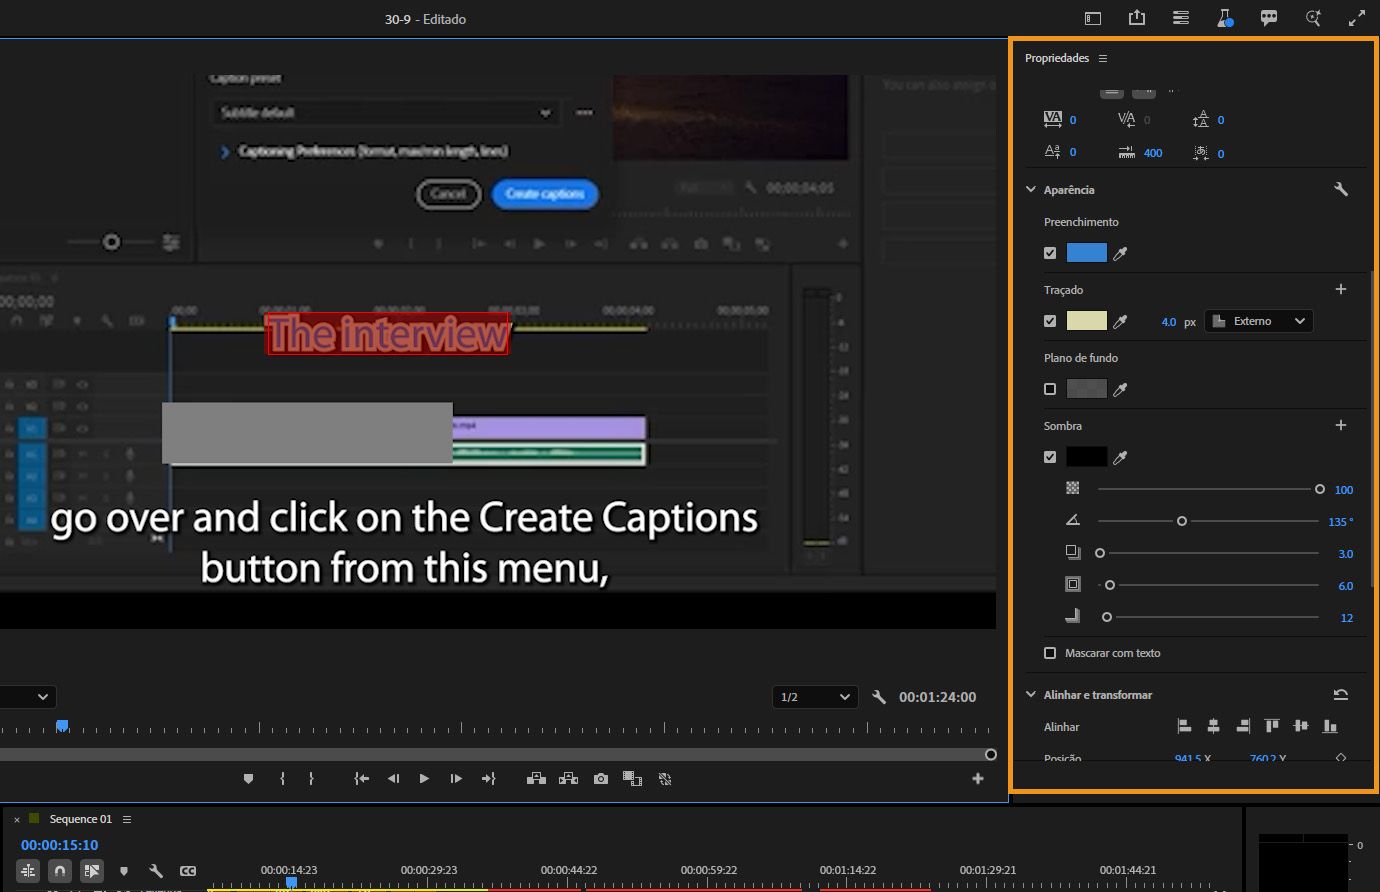1380x892 pixels.
Task: Add another stroke to Traçado
Action: coord(1341,289)
